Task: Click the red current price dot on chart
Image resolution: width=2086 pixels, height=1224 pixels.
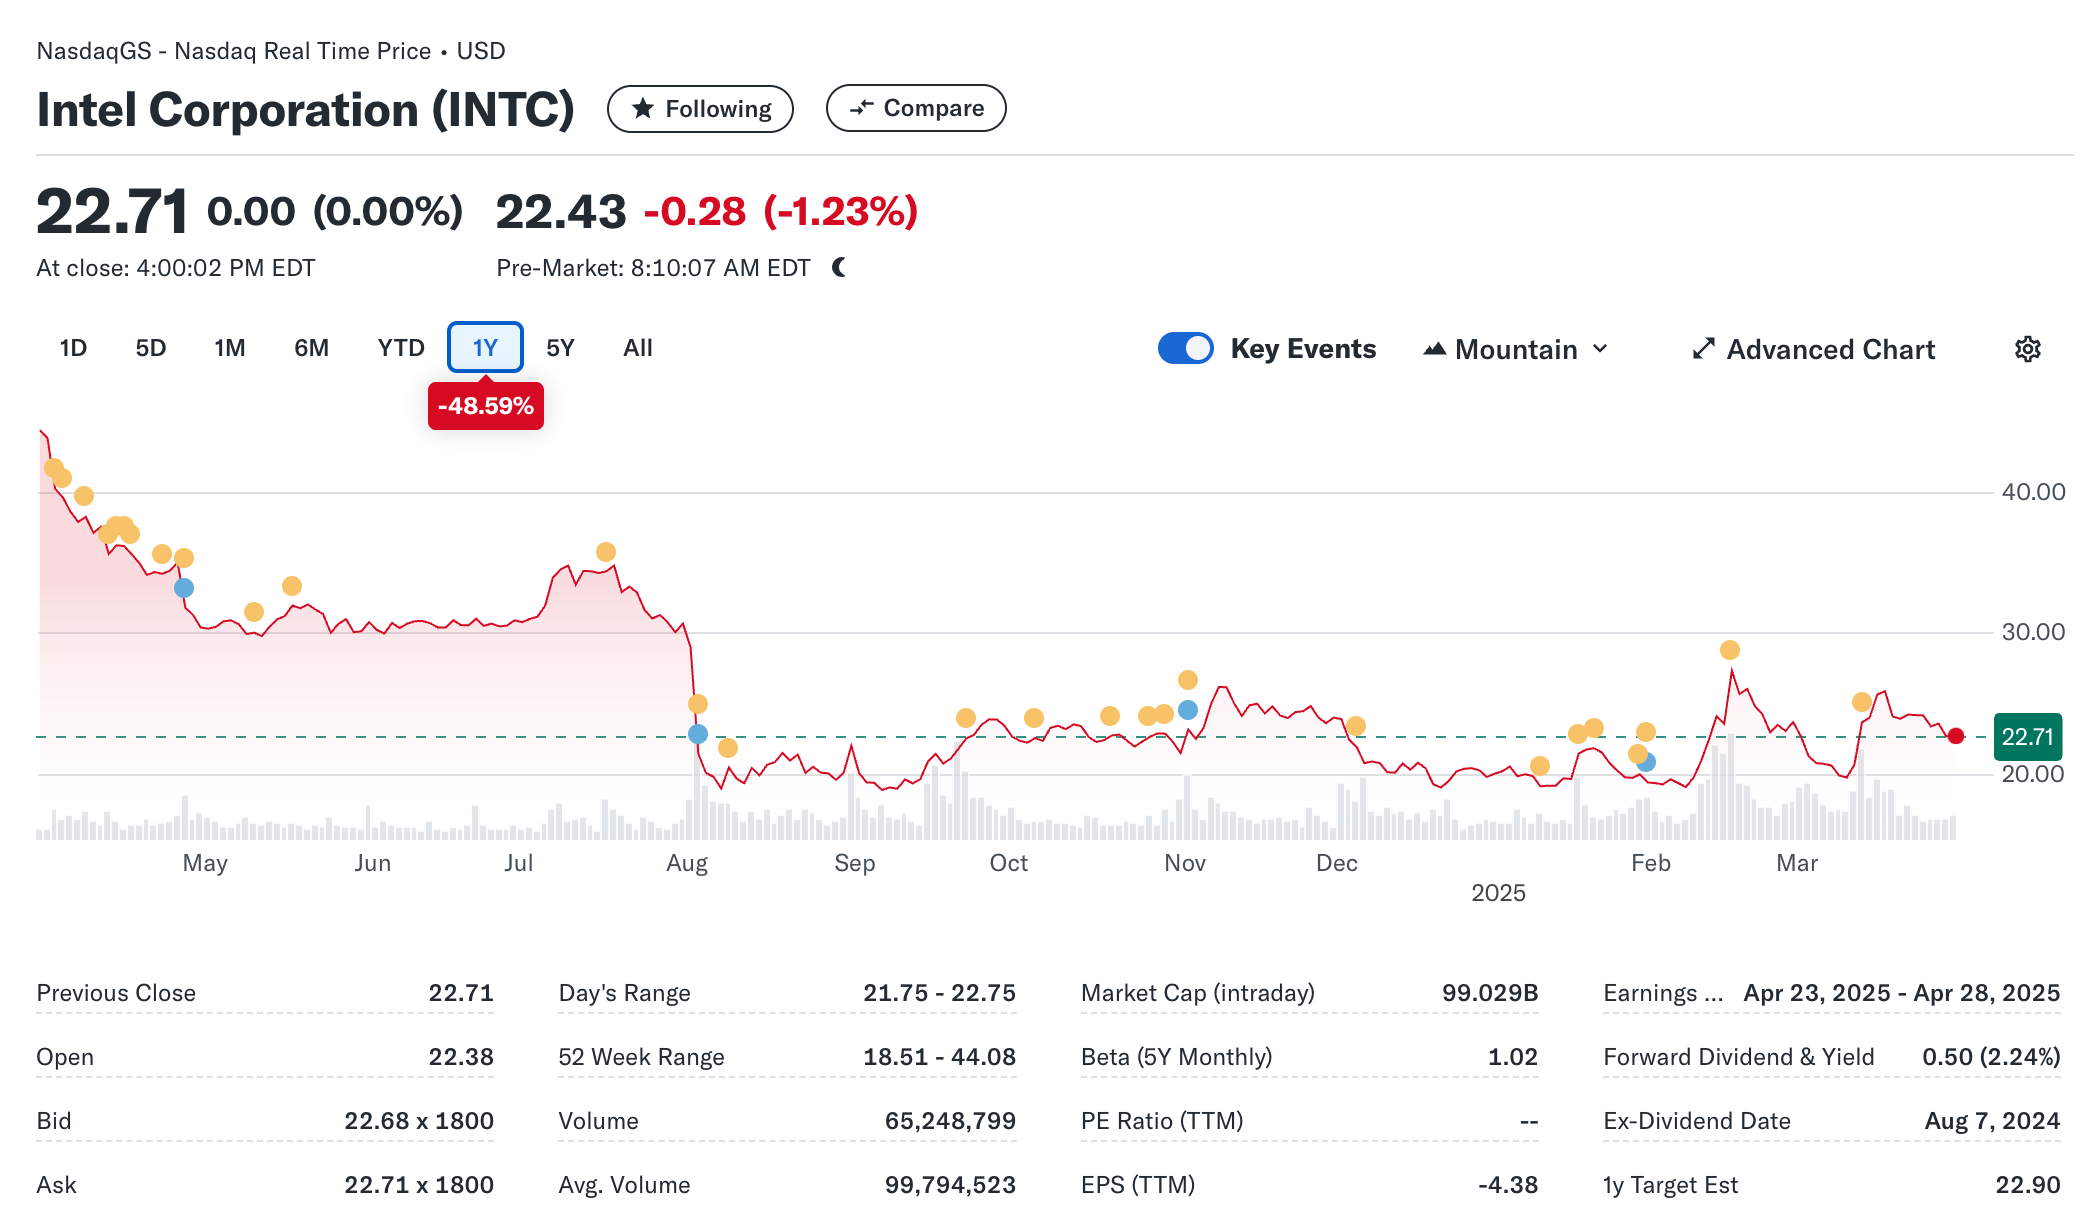Action: 1955,736
